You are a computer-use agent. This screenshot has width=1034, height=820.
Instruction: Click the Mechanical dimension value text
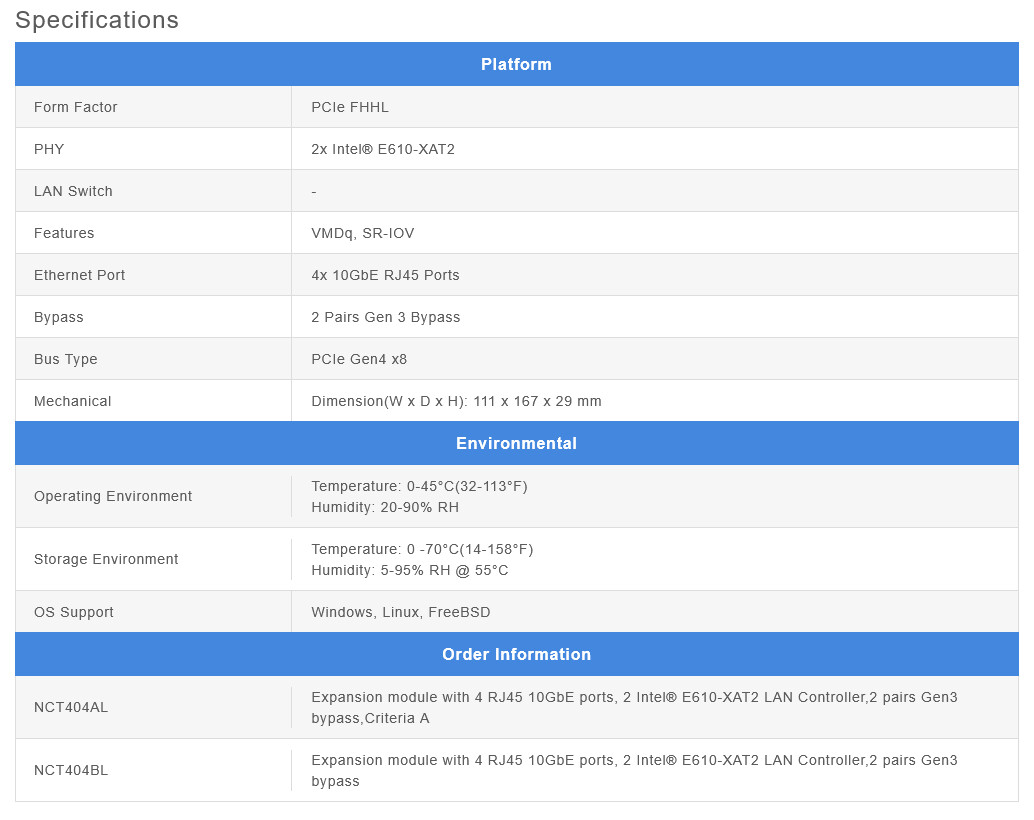click(x=456, y=401)
